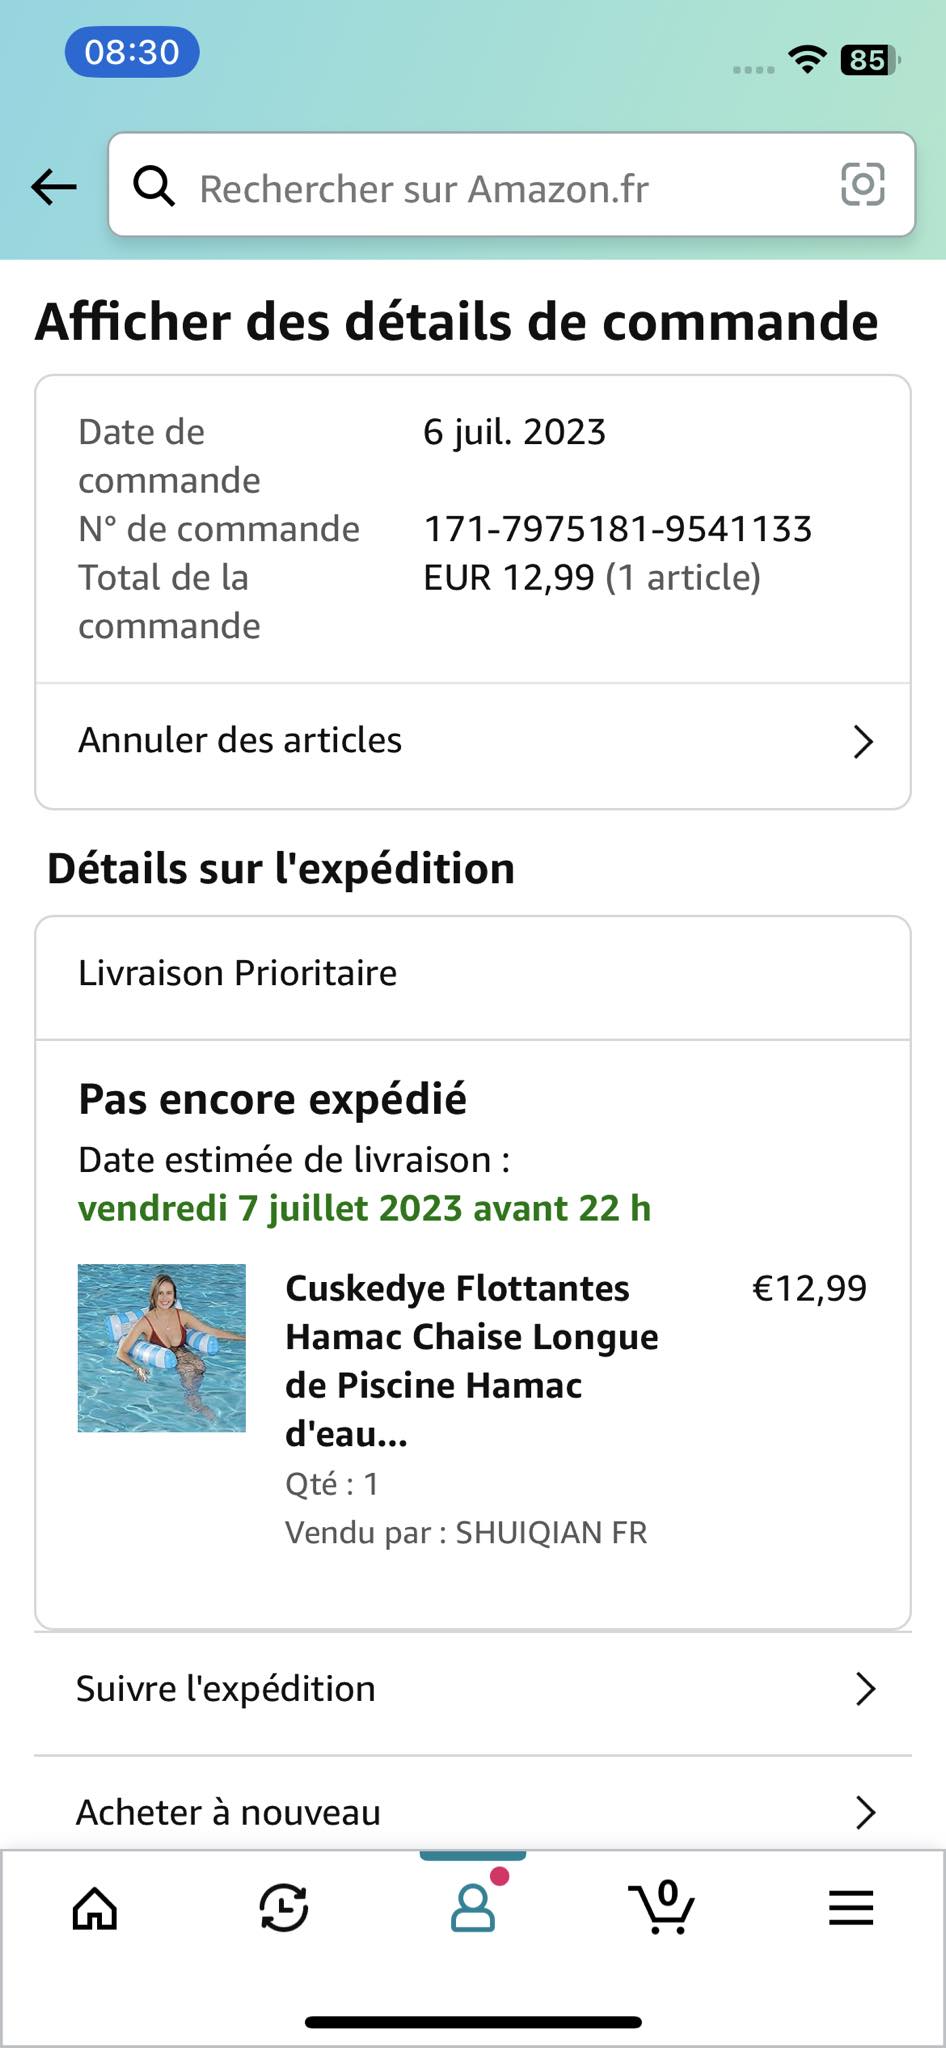Screen dimensions: 946x2048
Task: Tap the battery indicator in status bar
Action: coord(869,61)
